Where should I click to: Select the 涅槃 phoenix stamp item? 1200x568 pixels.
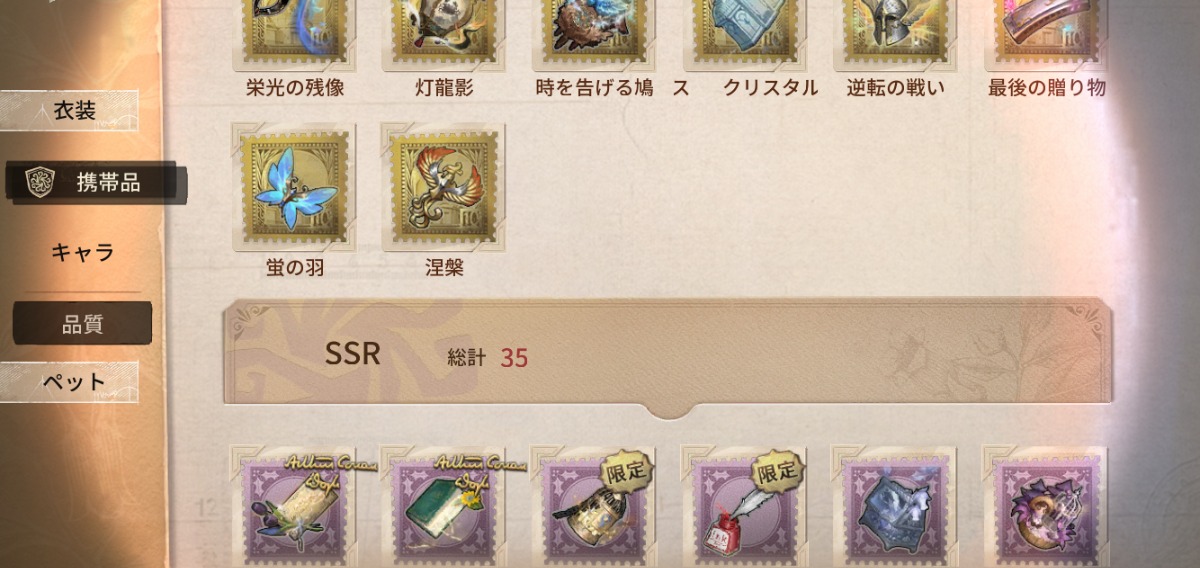click(443, 187)
